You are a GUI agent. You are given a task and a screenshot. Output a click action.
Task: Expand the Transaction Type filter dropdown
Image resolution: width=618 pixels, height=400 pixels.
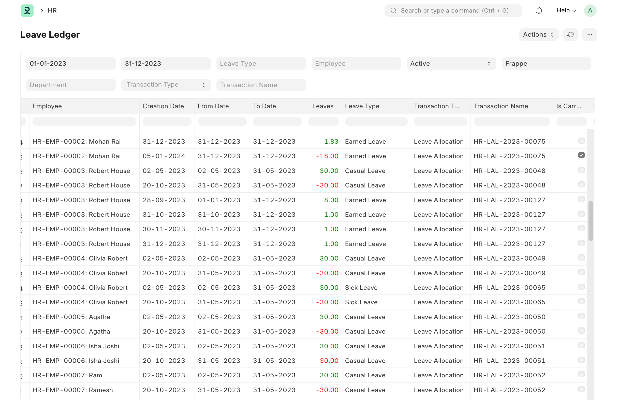(x=164, y=85)
